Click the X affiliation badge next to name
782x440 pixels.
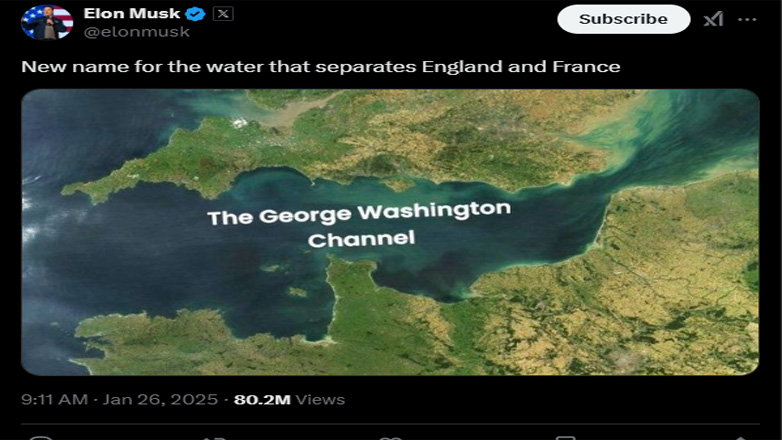pyautogui.click(x=223, y=14)
